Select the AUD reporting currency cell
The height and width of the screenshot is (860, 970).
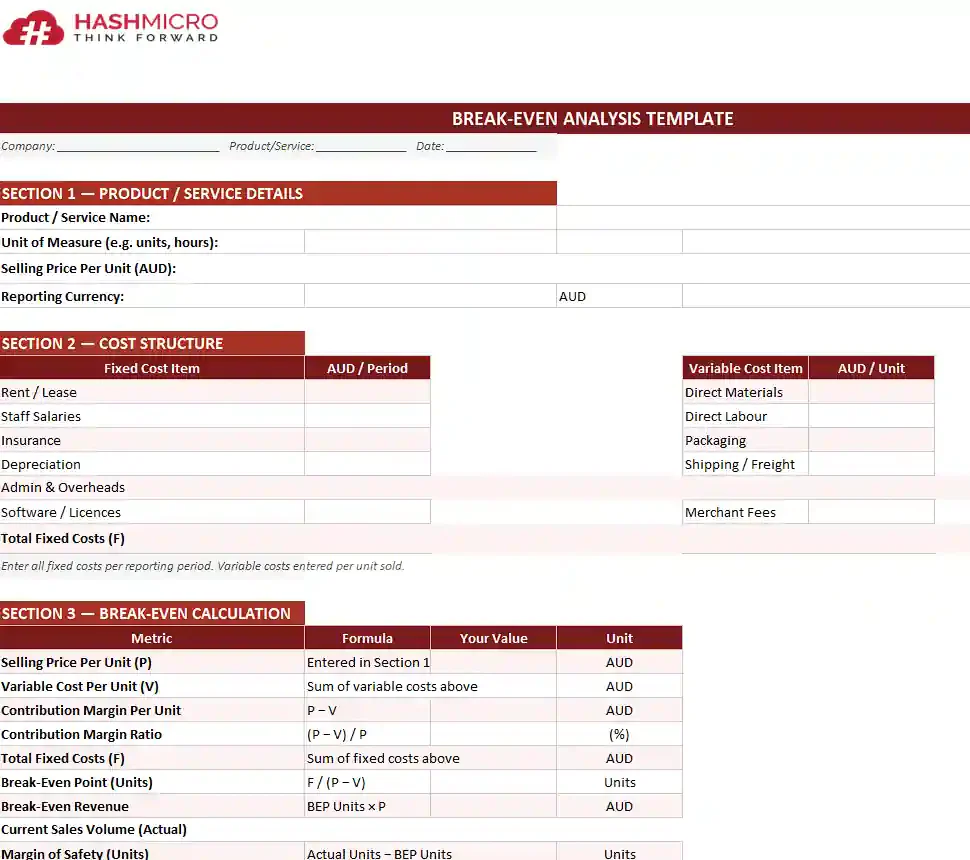pyautogui.click(x=619, y=296)
